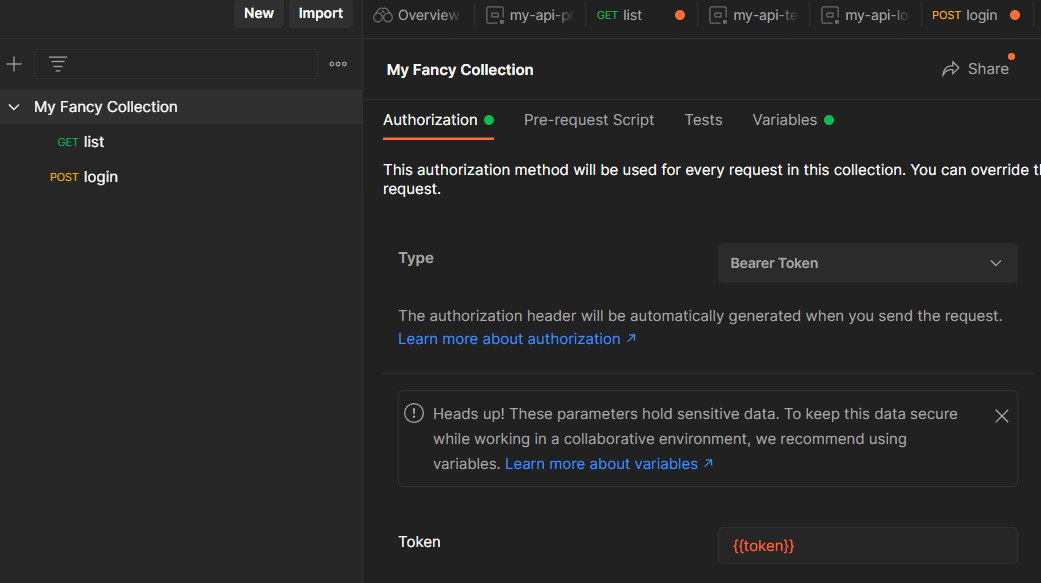Switch to the my-api-pr tab
1041x583 pixels.
[x=530, y=15]
